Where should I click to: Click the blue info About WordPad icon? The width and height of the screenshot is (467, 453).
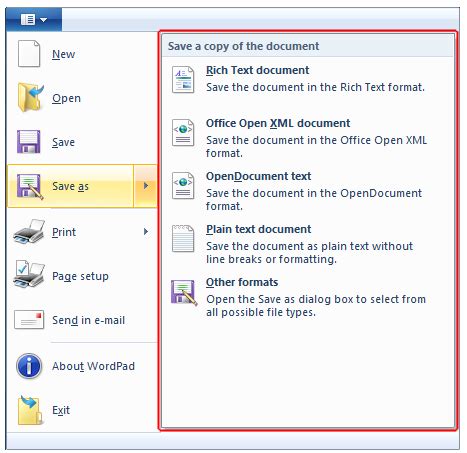29,366
